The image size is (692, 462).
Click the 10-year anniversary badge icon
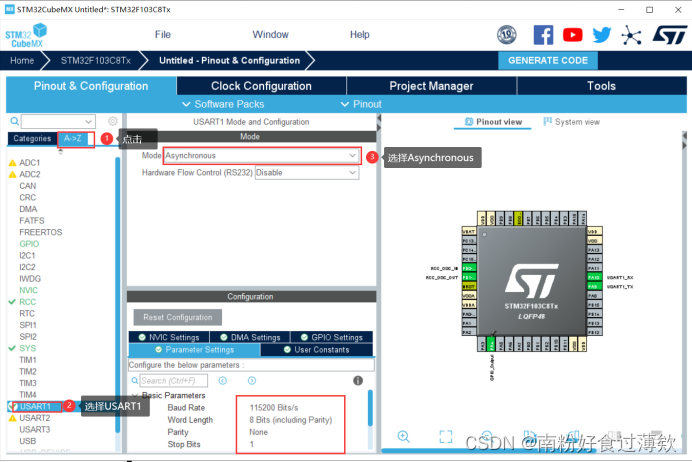click(507, 35)
